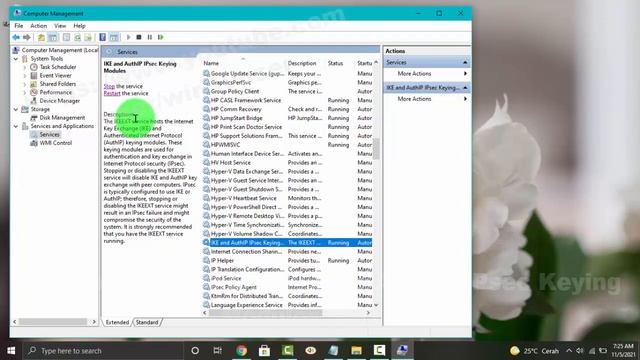The height and width of the screenshot is (360, 640).
Task: Select the iPod Service row
Action: [287, 278]
